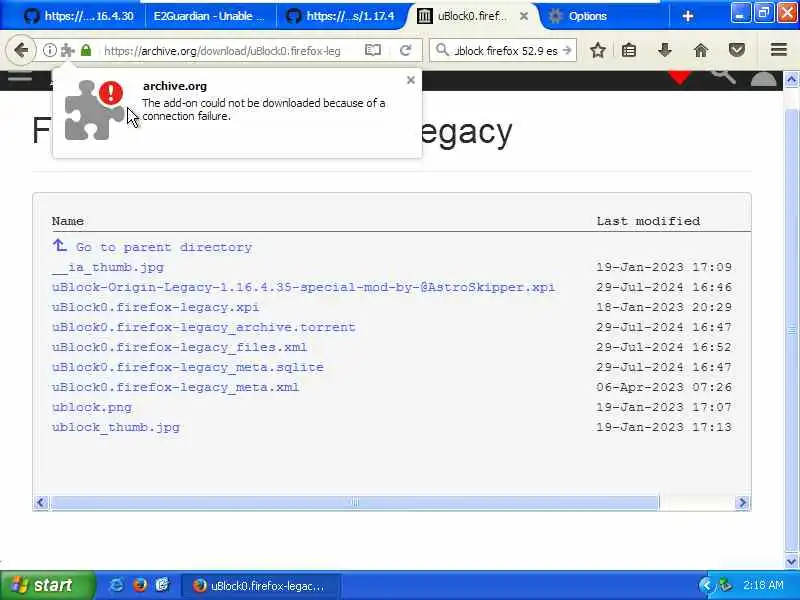Viewport: 800px width, 600px height.
Task: Open Go to parent directory link
Action: [x=164, y=247]
